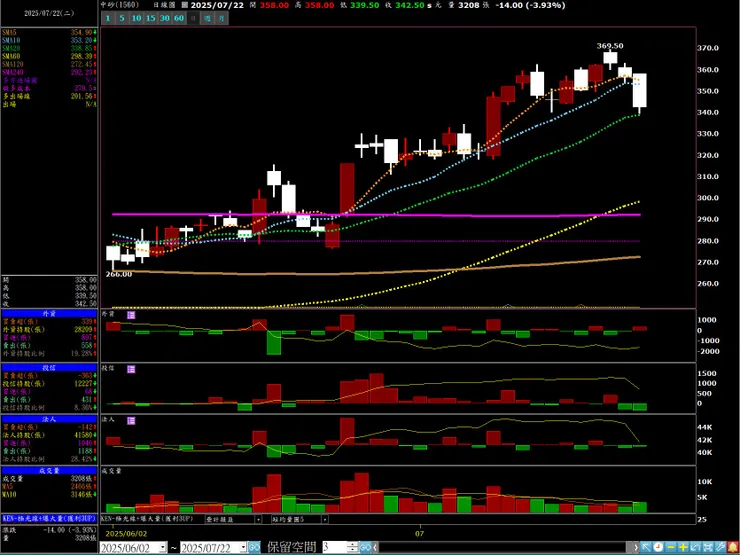This screenshot has height=555, width=740.
Task: Open the end date 2025/07/22 dropdown
Action: (243, 548)
